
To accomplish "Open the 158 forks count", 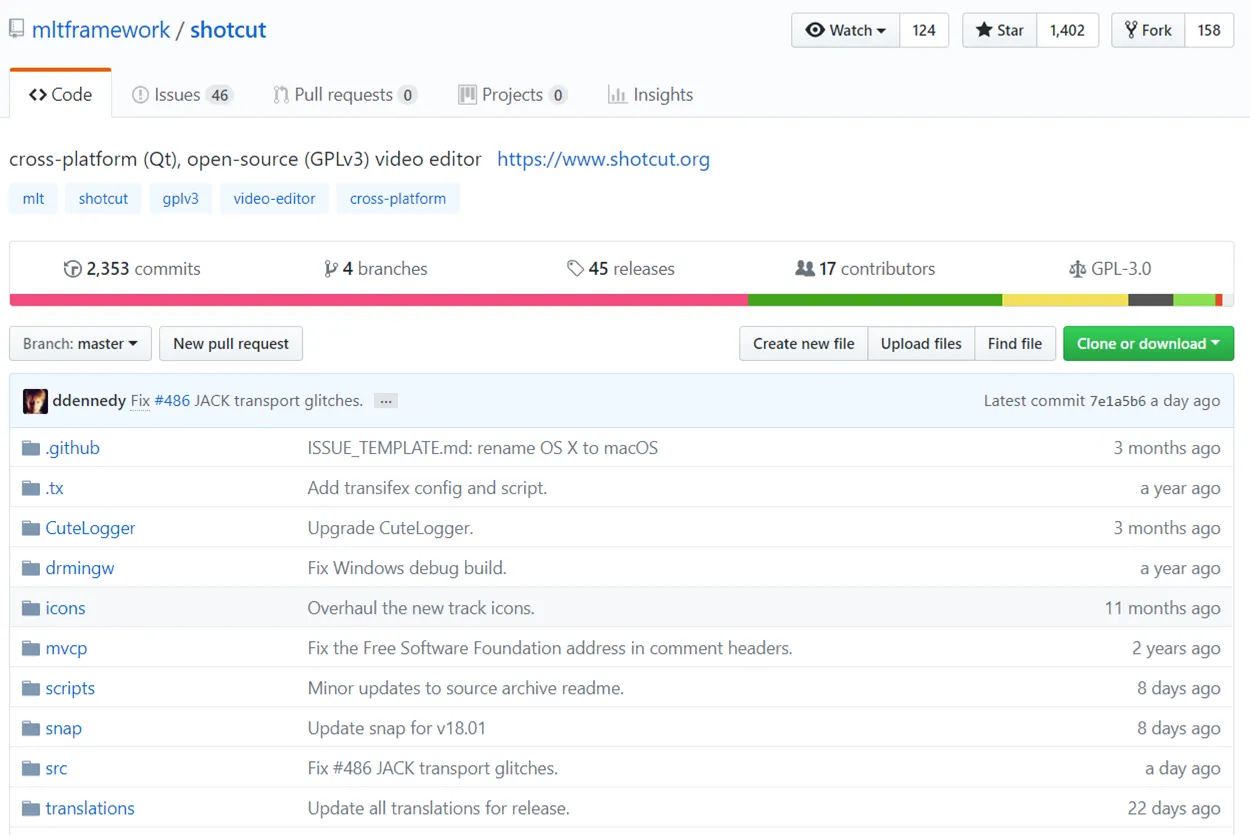I will coord(1209,30).
